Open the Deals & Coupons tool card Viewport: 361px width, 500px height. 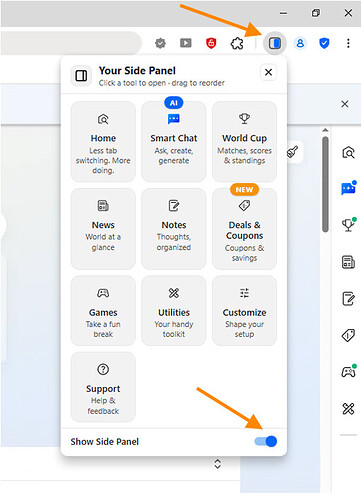pos(244,229)
